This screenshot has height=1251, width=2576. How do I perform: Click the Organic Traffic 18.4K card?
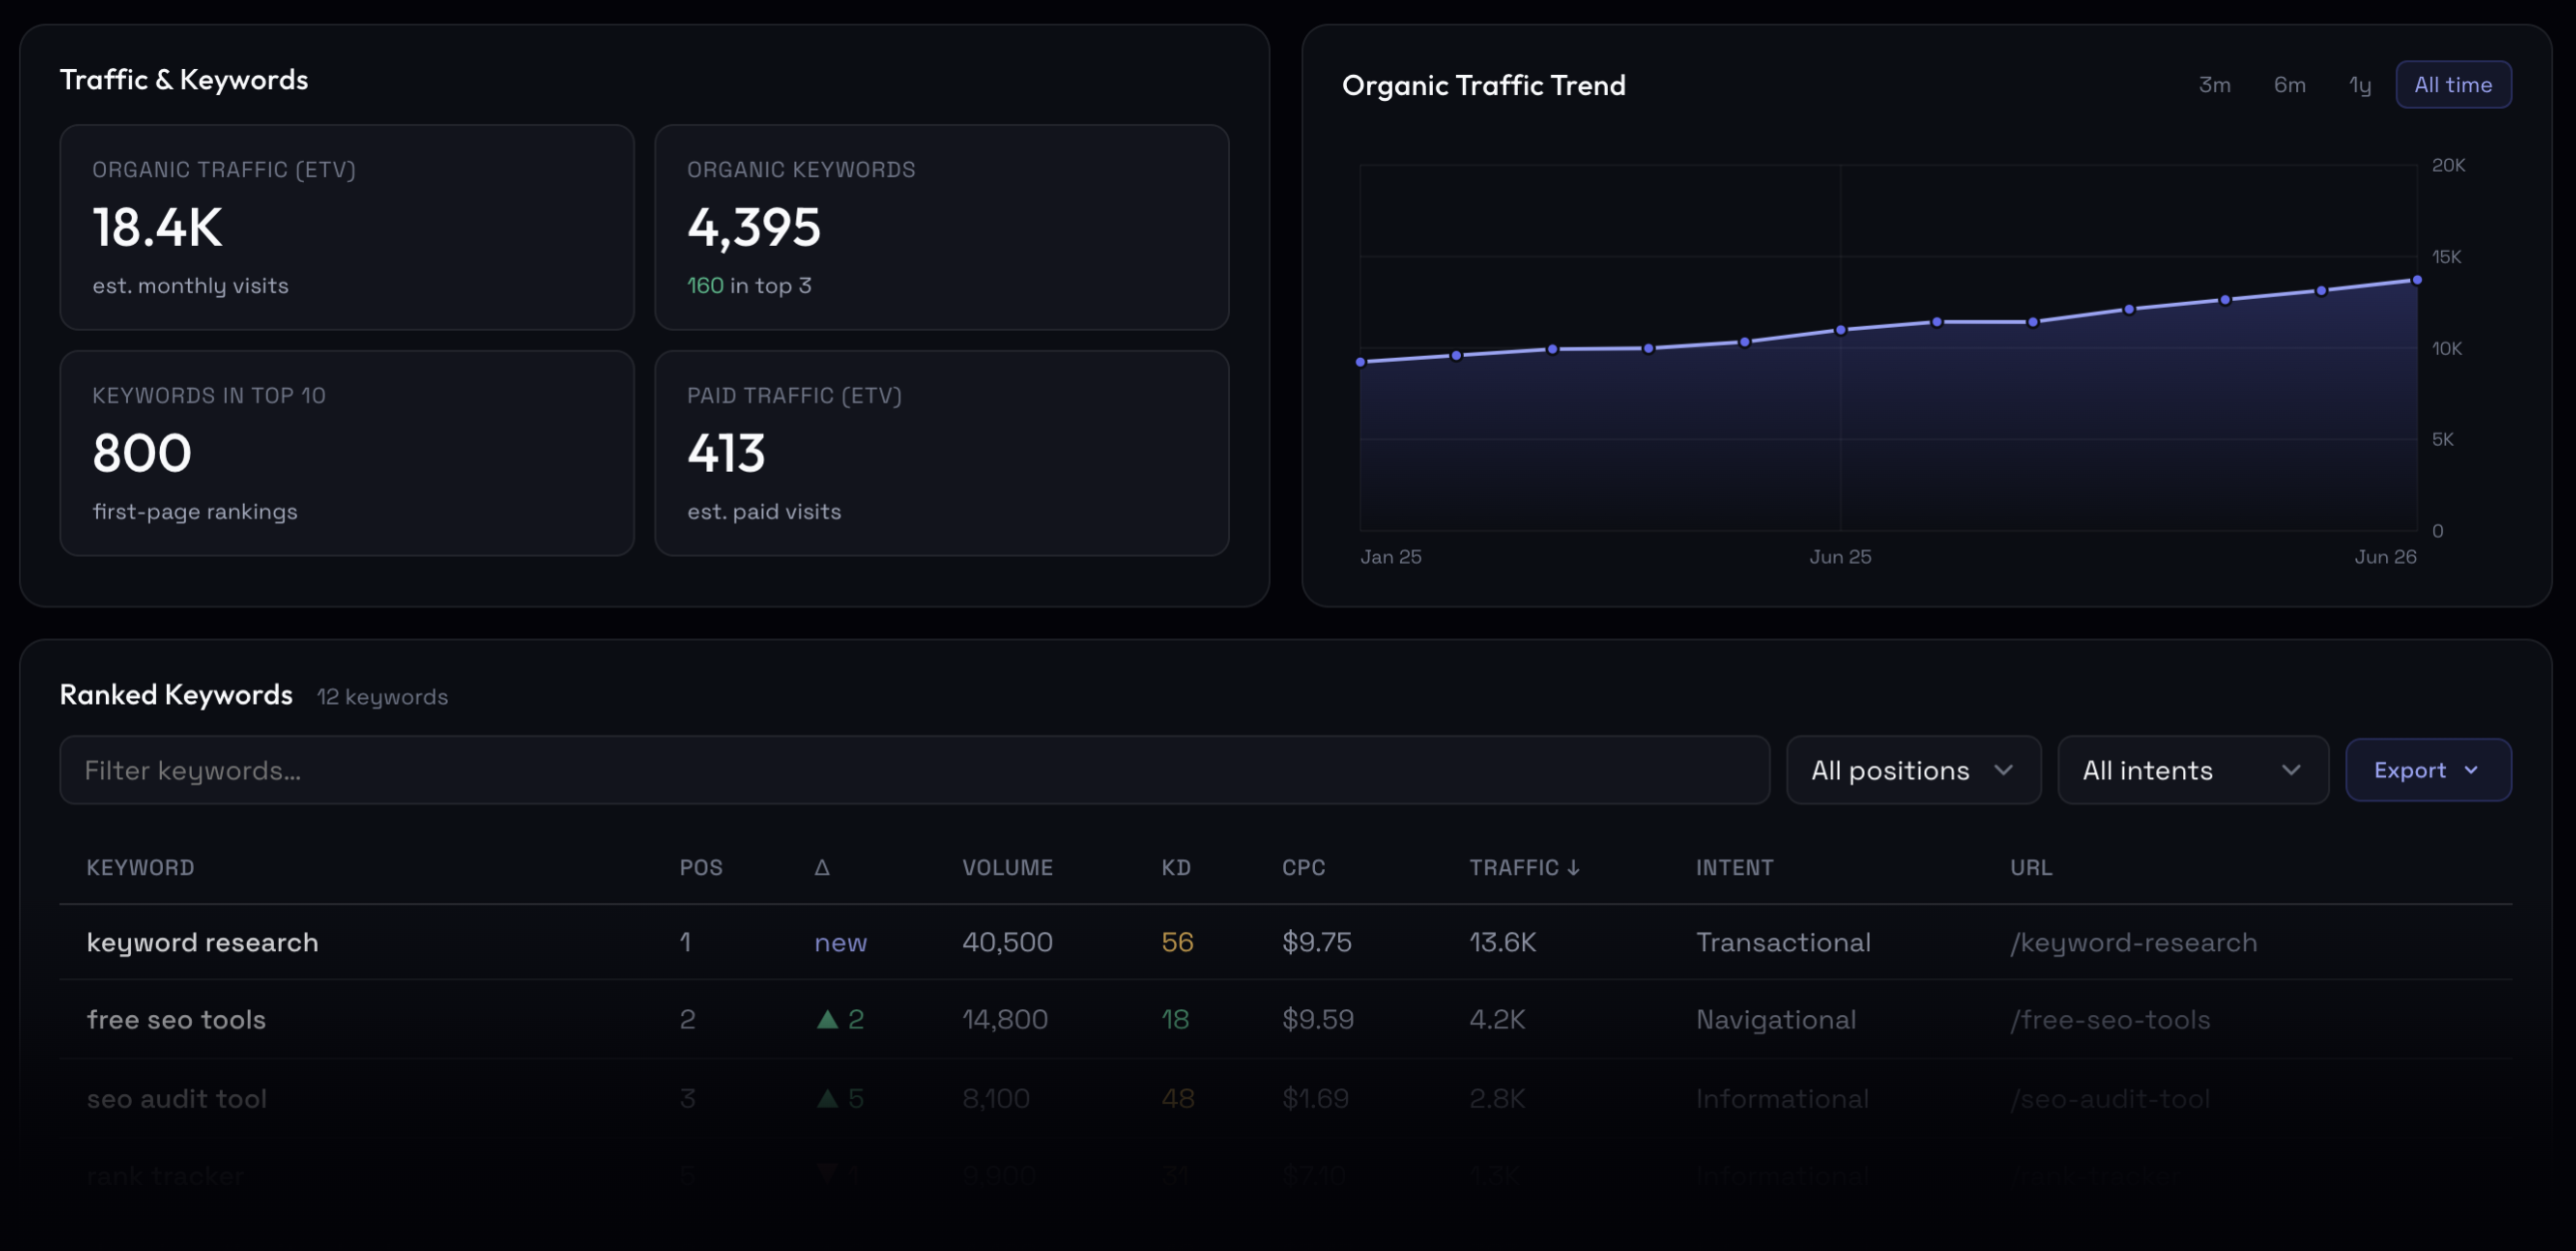pos(347,227)
